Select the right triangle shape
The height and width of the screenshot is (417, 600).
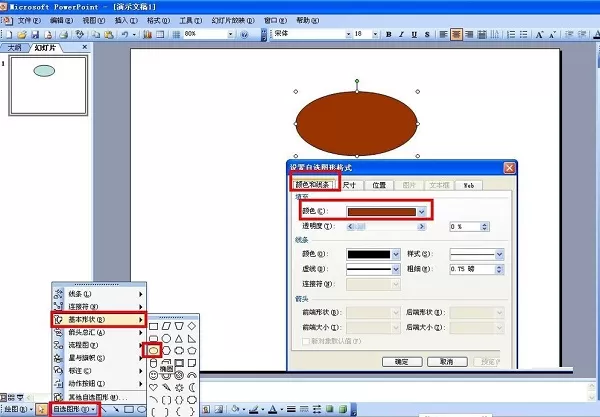click(x=192, y=339)
